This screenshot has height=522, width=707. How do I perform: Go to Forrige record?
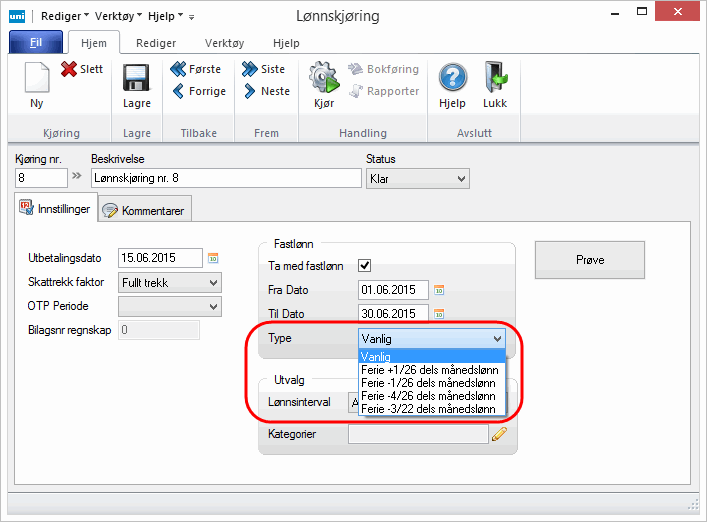tap(179, 91)
